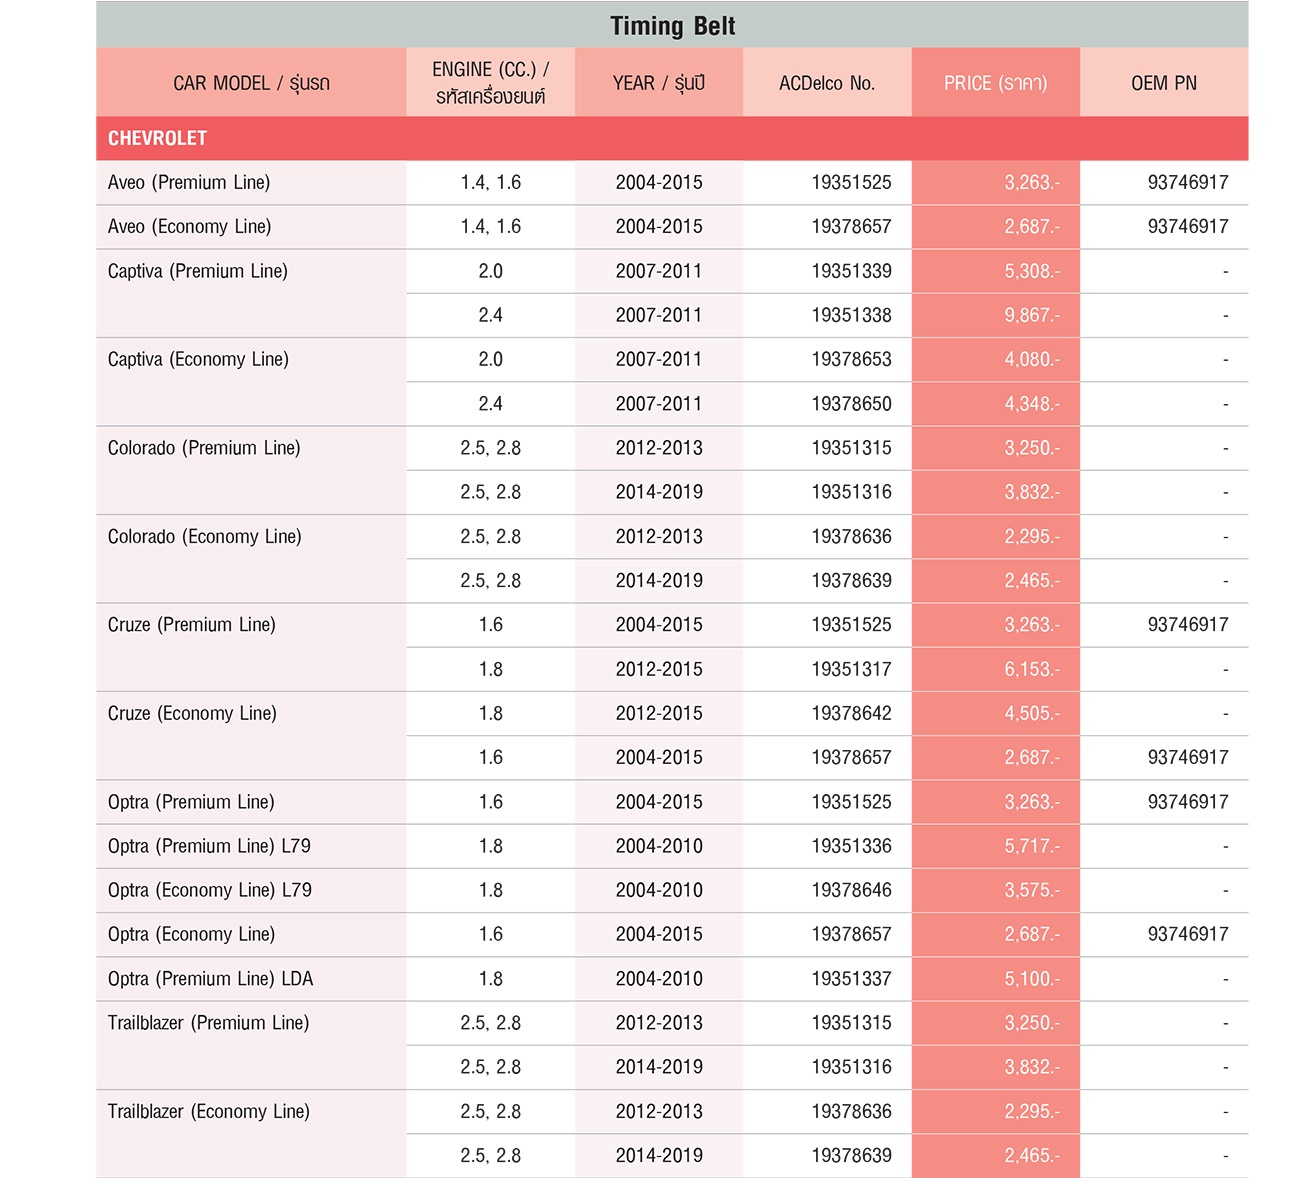The width and height of the screenshot is (1300, 1178).
Task: Select ACDelco number 19351336
Action: tap(851, 846)
